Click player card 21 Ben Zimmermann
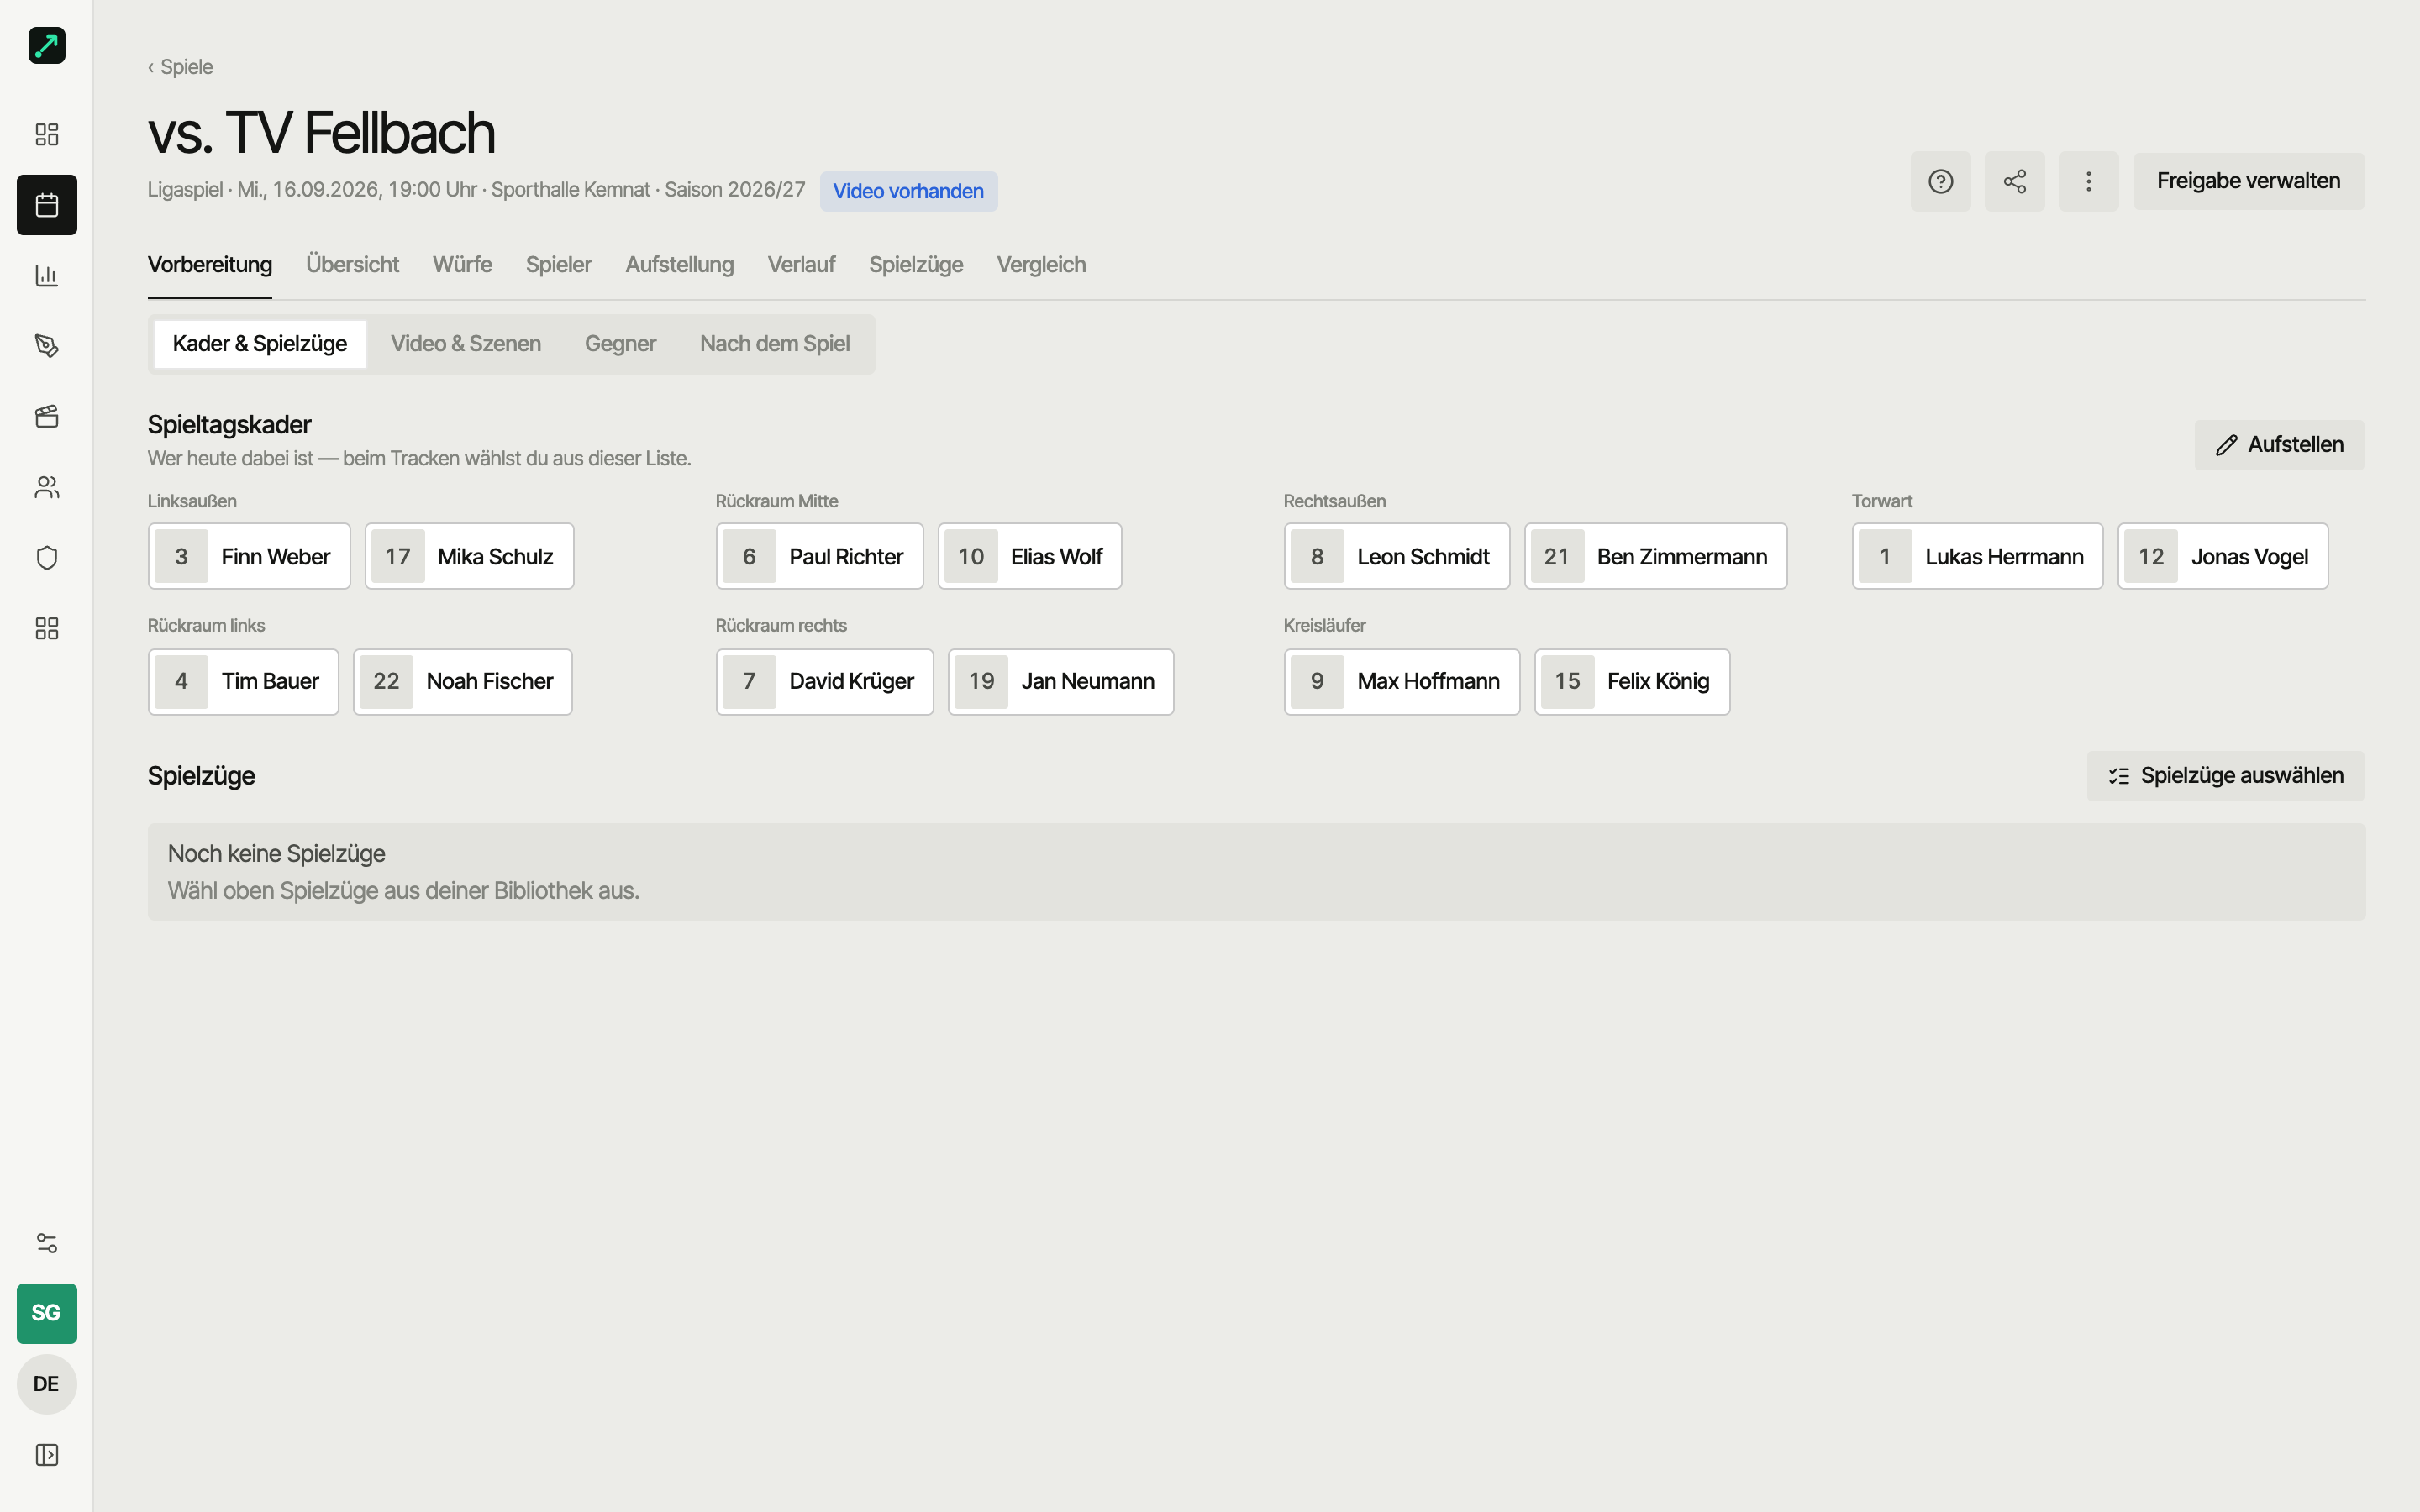Screen dimensions: 2420x1512 coord(1655,556)
